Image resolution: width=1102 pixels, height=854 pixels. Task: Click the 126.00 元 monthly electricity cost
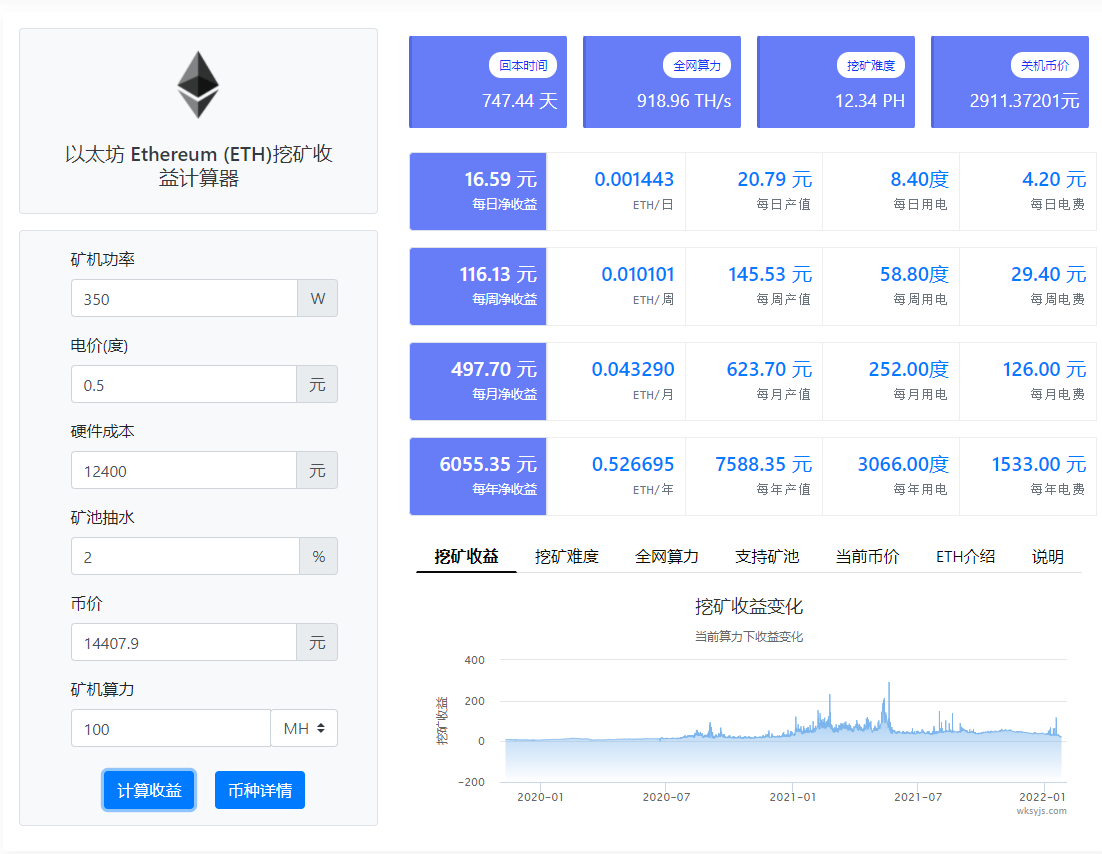[x=1044, y=370]
